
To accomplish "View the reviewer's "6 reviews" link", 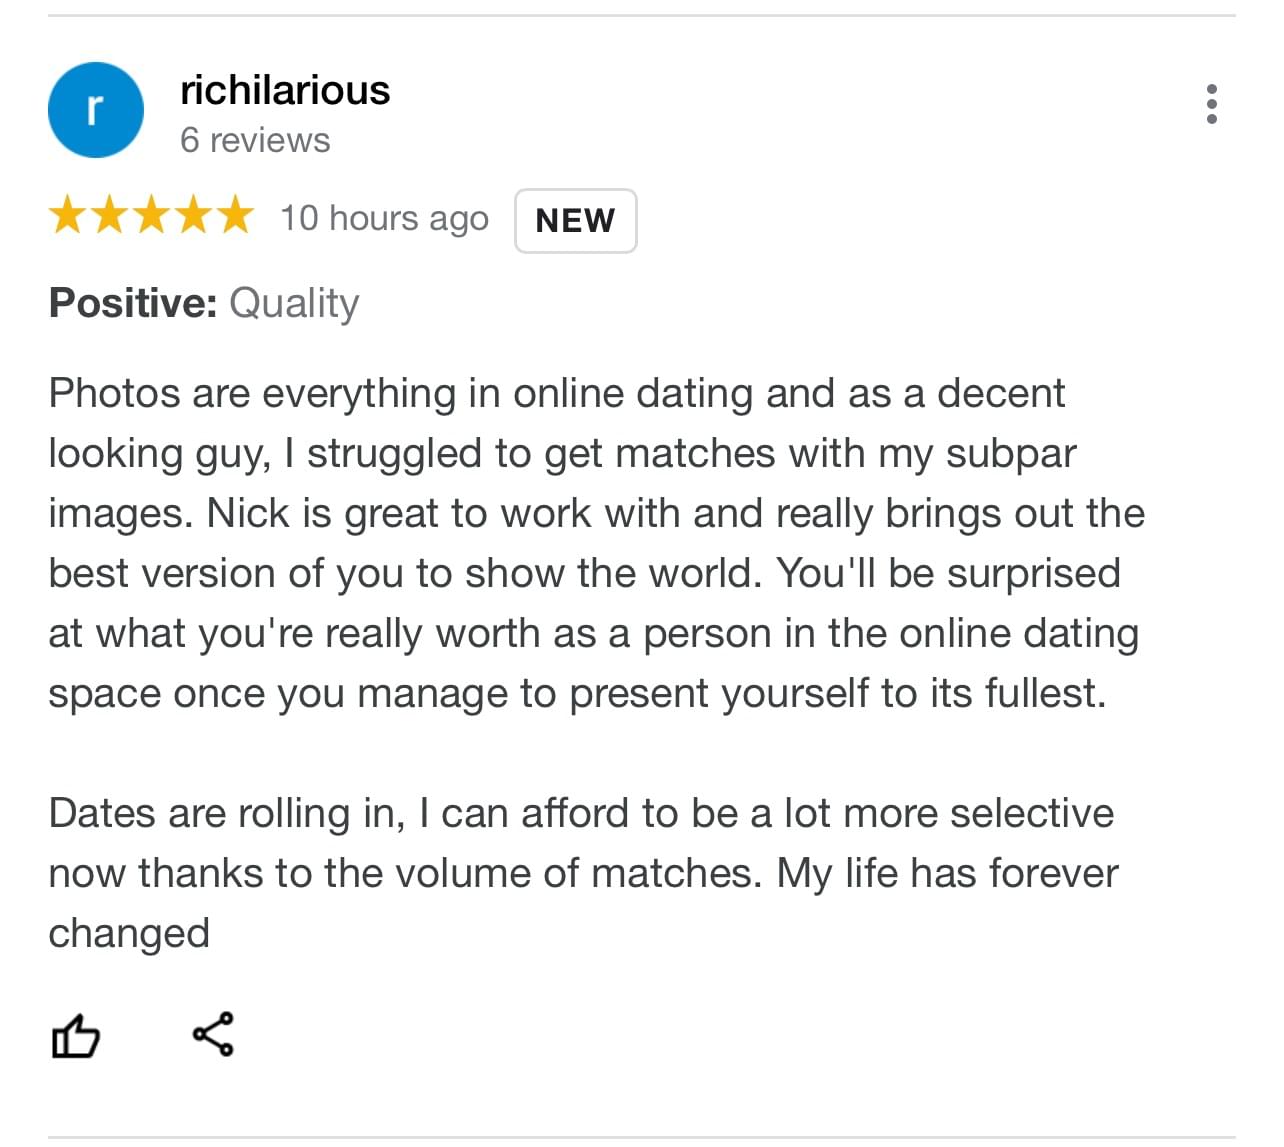I will tap(255, 141).
